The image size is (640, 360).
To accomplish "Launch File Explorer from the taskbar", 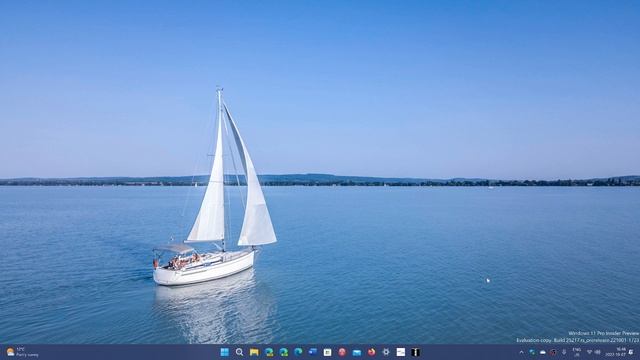I will point(254,352).
